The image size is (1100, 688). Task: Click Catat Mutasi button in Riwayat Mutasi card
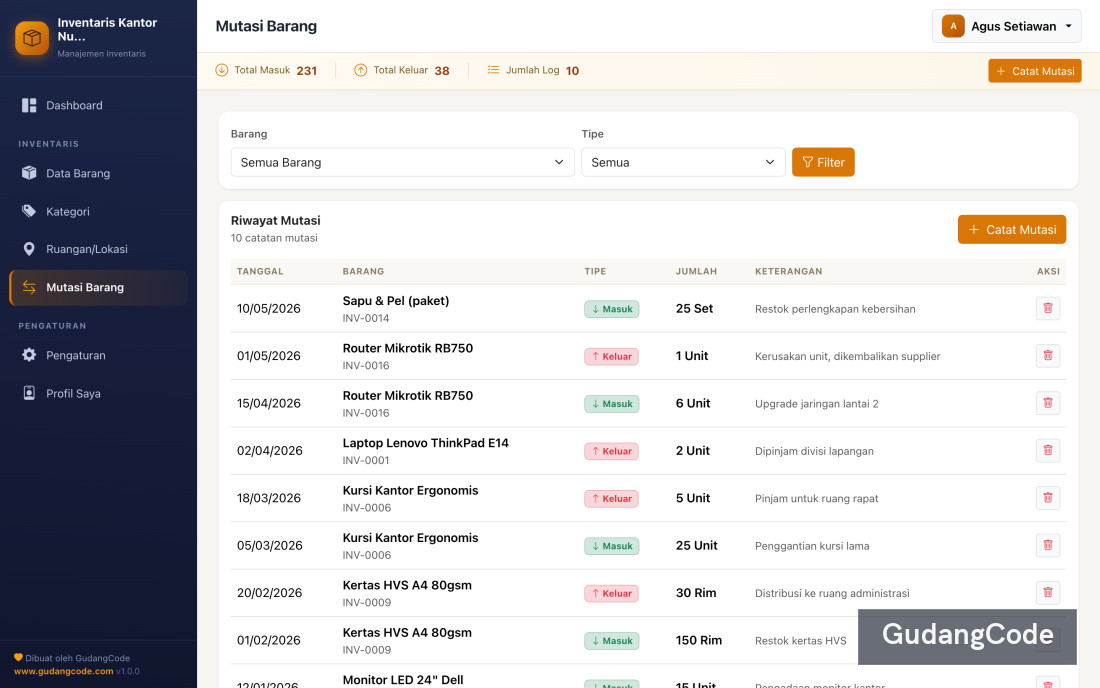click(x=1012, y=229)
